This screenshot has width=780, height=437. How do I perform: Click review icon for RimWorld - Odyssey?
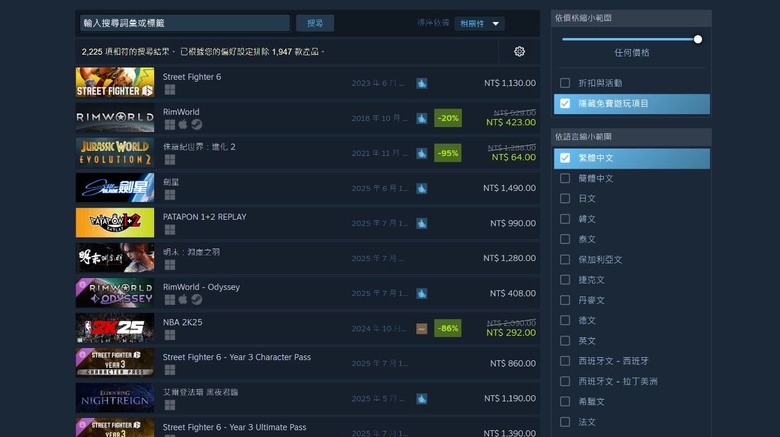coord(421,294)
